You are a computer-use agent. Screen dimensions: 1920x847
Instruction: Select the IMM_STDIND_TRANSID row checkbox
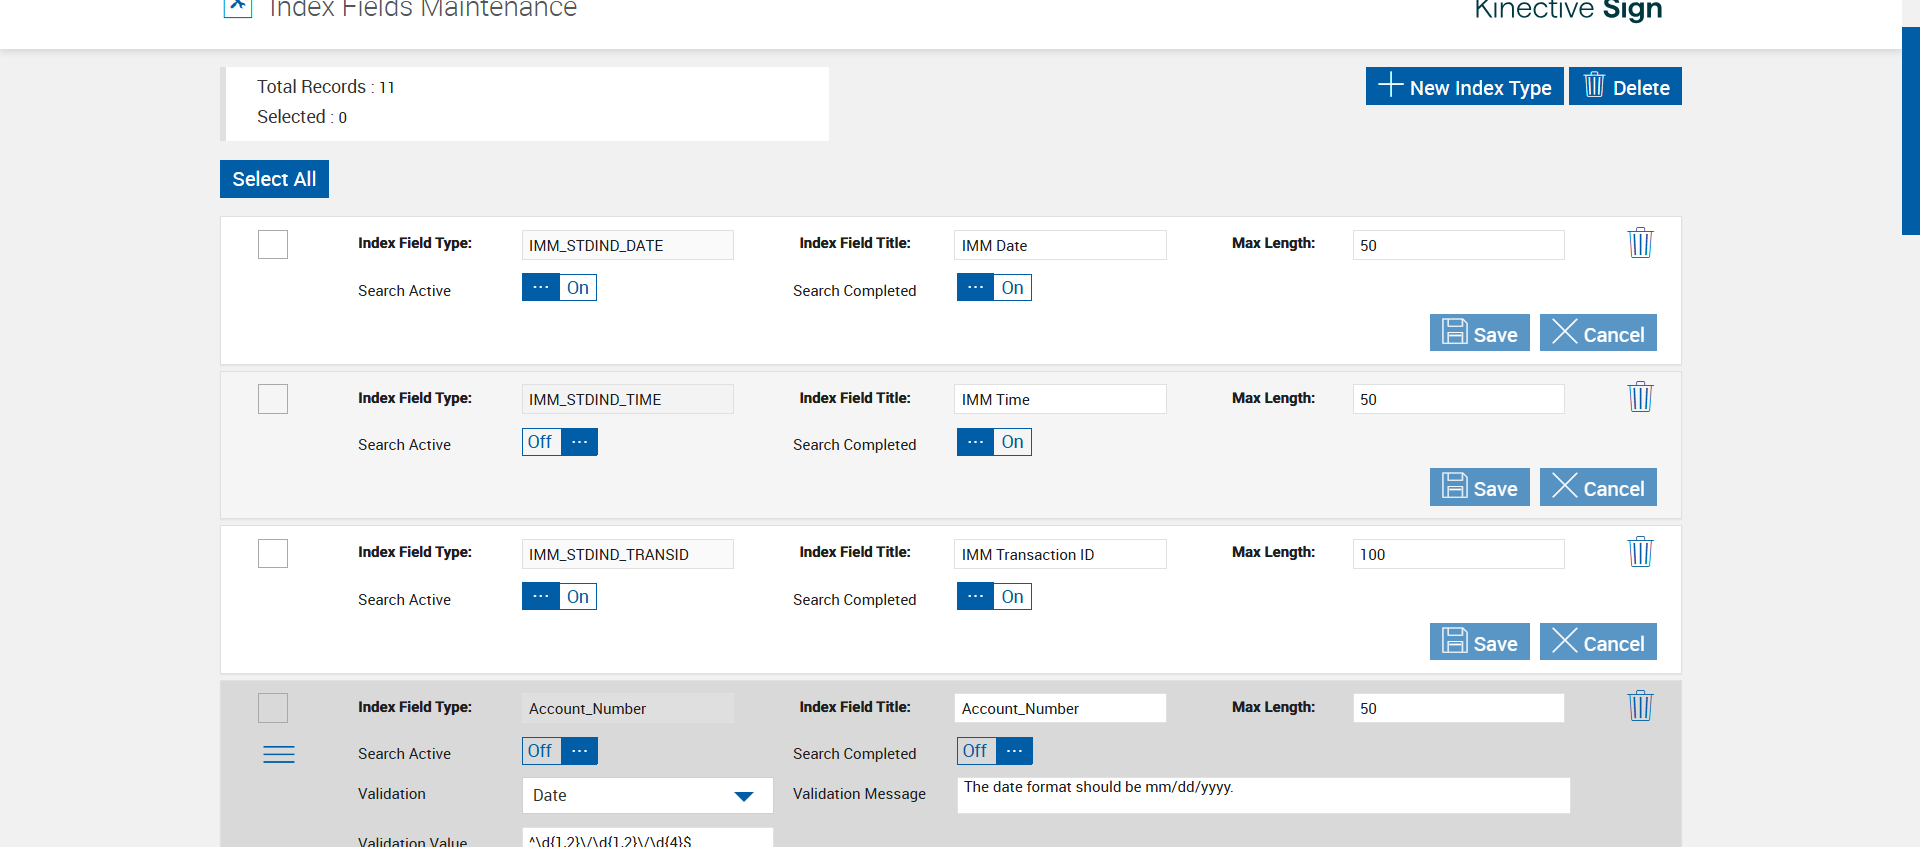[x=273, y=554]
